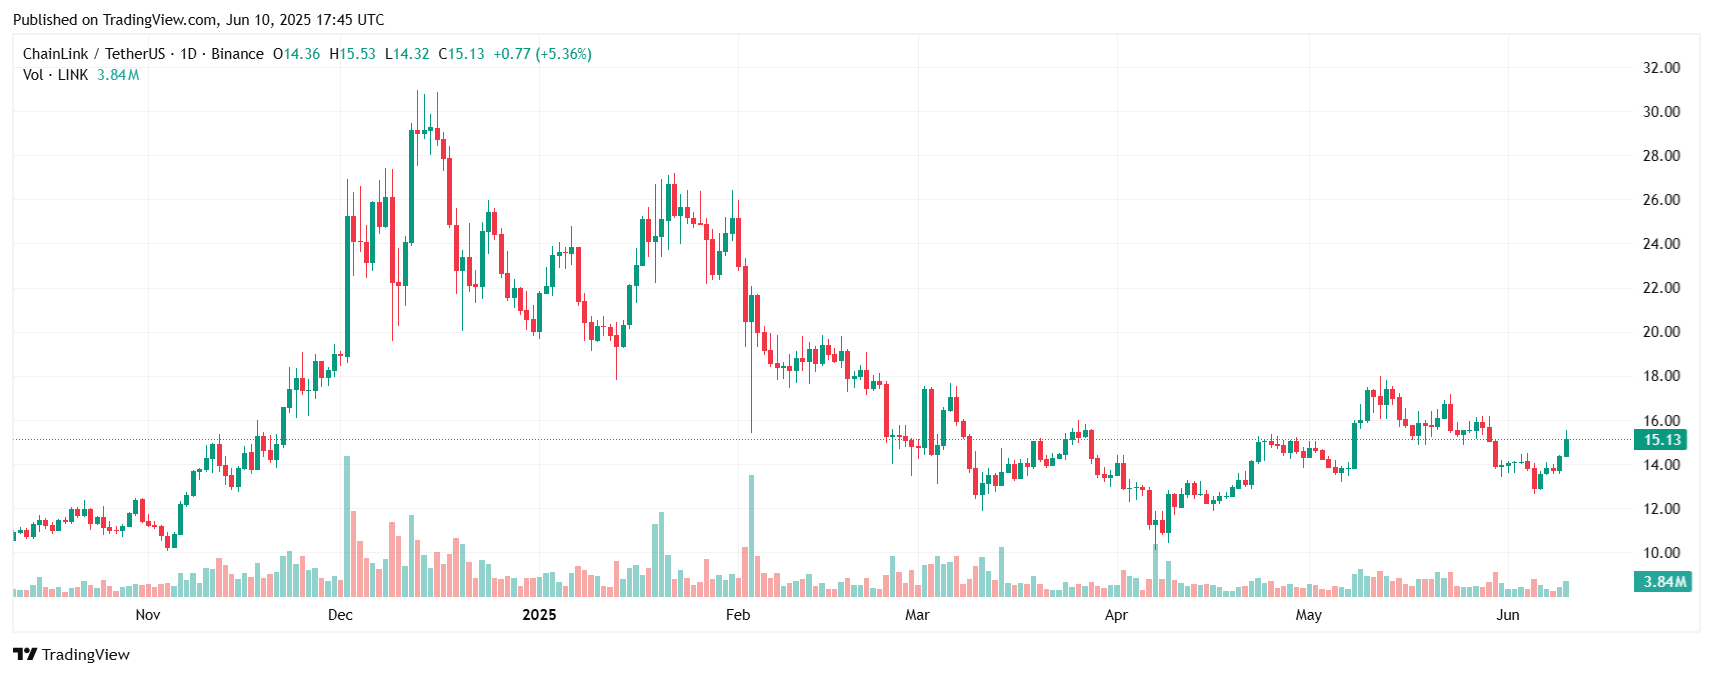This screenshot has height=676, width=1713.
Task: Click the Nov marker on time axis
Action: [148, 615]
